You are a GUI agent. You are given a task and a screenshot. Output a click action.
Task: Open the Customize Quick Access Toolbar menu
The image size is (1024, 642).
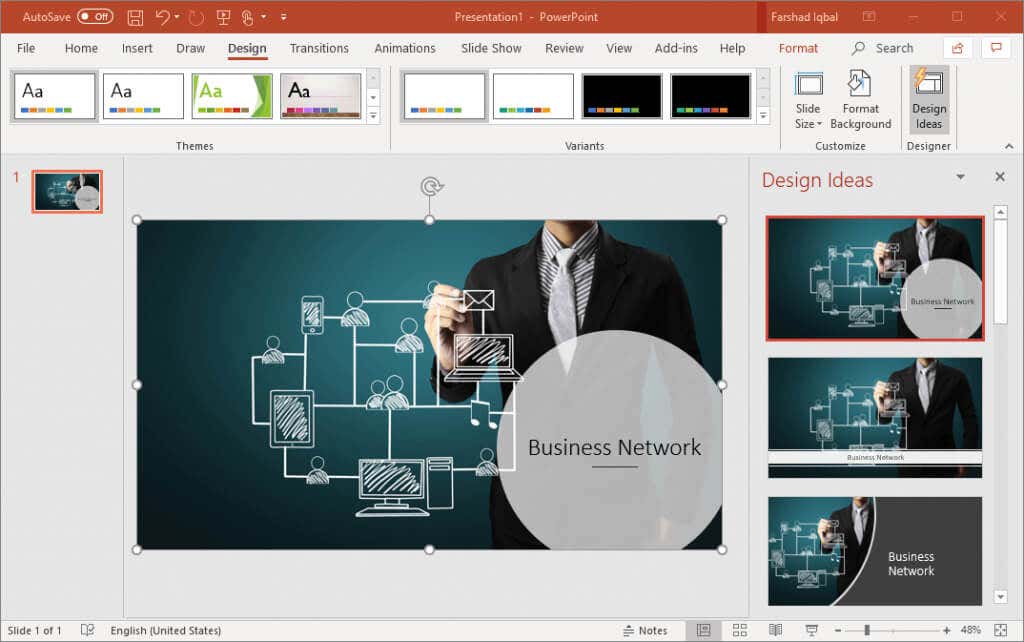(x=284, y=17)
